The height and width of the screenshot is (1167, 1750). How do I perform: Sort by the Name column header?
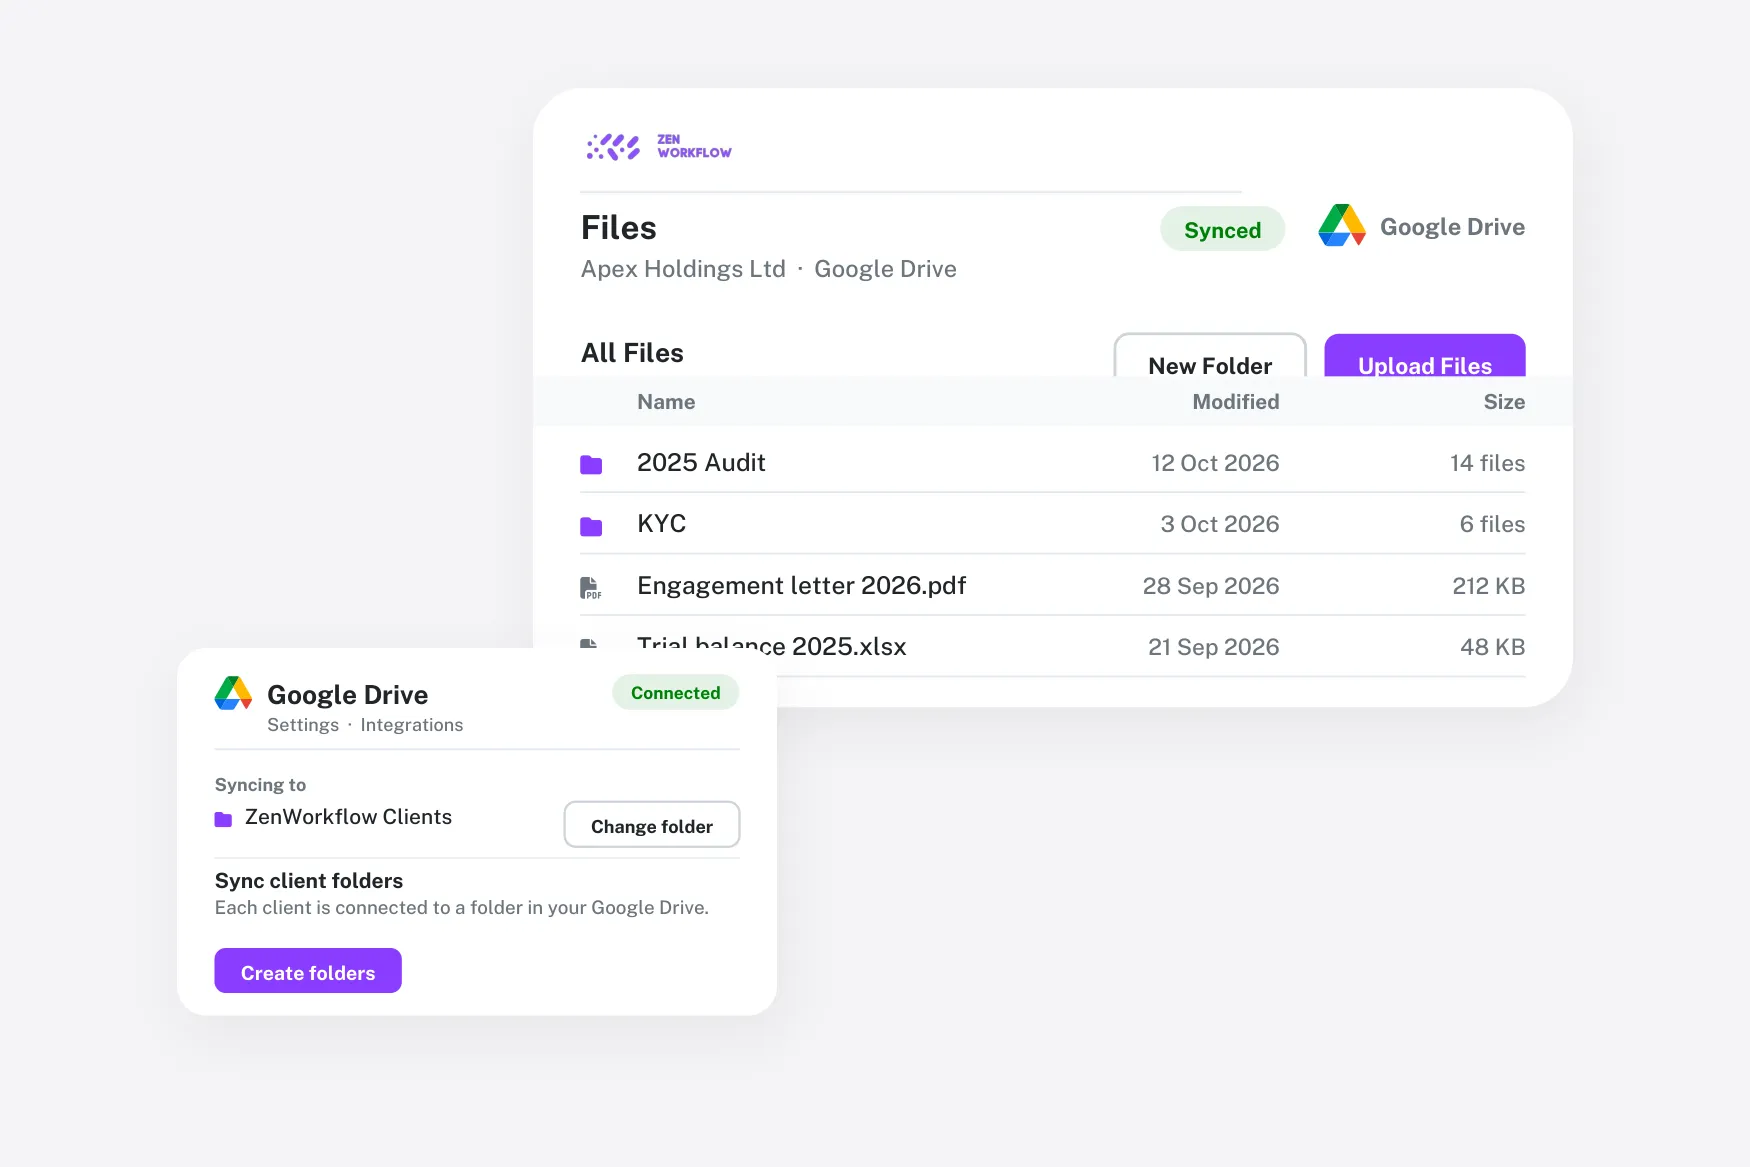pyautogui.click(x=666, y=402)
